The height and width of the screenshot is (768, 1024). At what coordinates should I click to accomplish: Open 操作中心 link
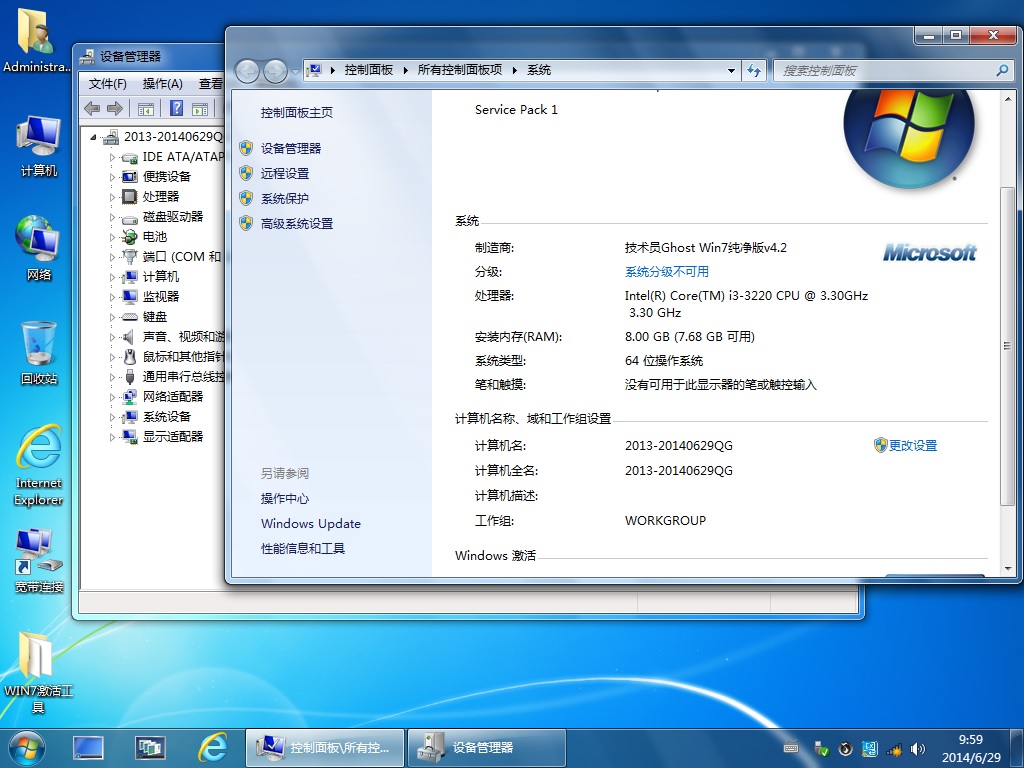pyautogui.click(x=285, y=498)
